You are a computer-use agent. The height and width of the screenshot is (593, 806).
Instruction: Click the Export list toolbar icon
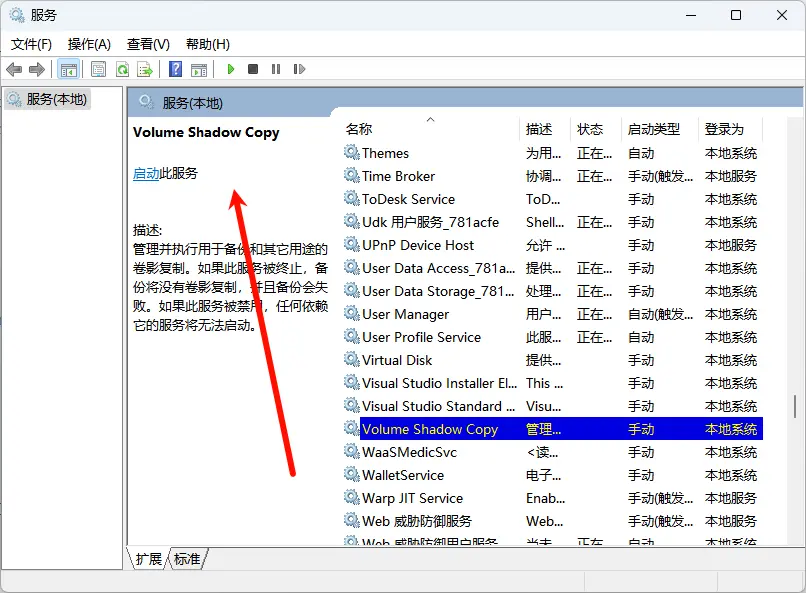pyautogui.click(x=145, y=69)
